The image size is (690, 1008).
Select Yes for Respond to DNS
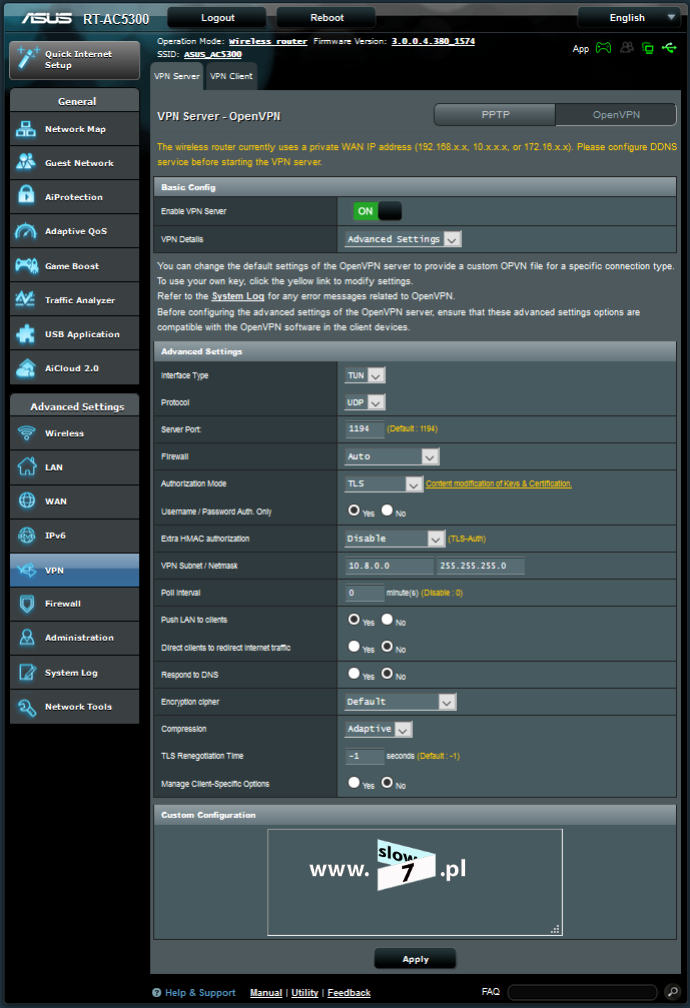pyautogui.click(x=354, y=673)
